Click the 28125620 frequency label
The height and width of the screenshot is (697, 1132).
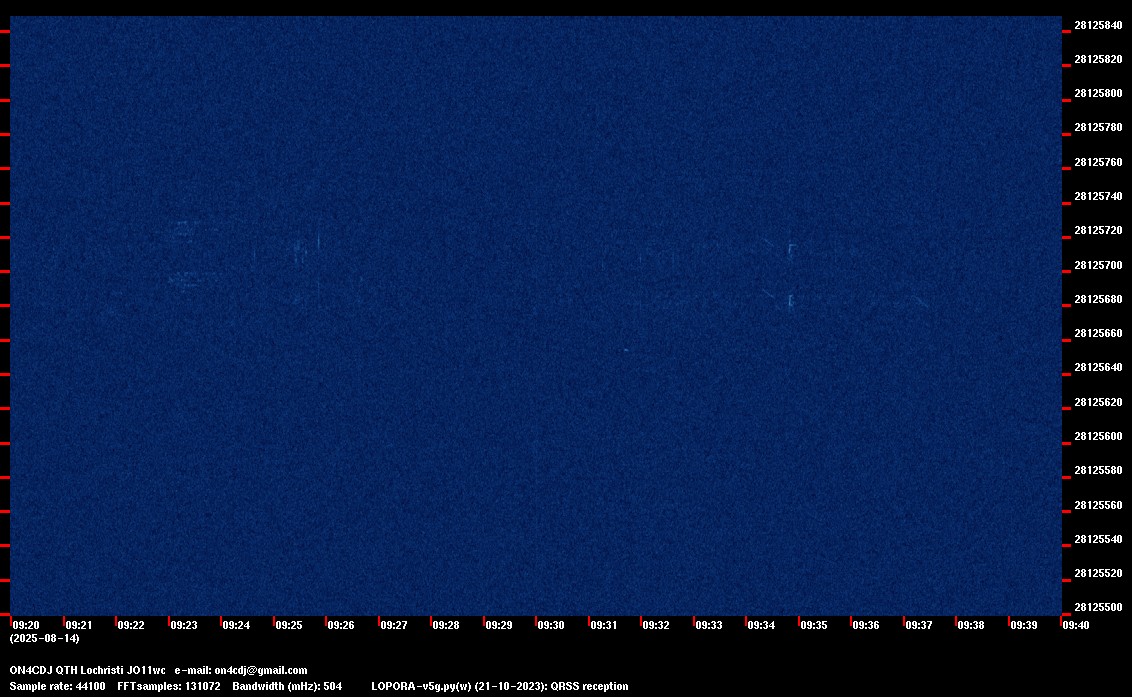pyautogui.click(x=1098, y=402)
